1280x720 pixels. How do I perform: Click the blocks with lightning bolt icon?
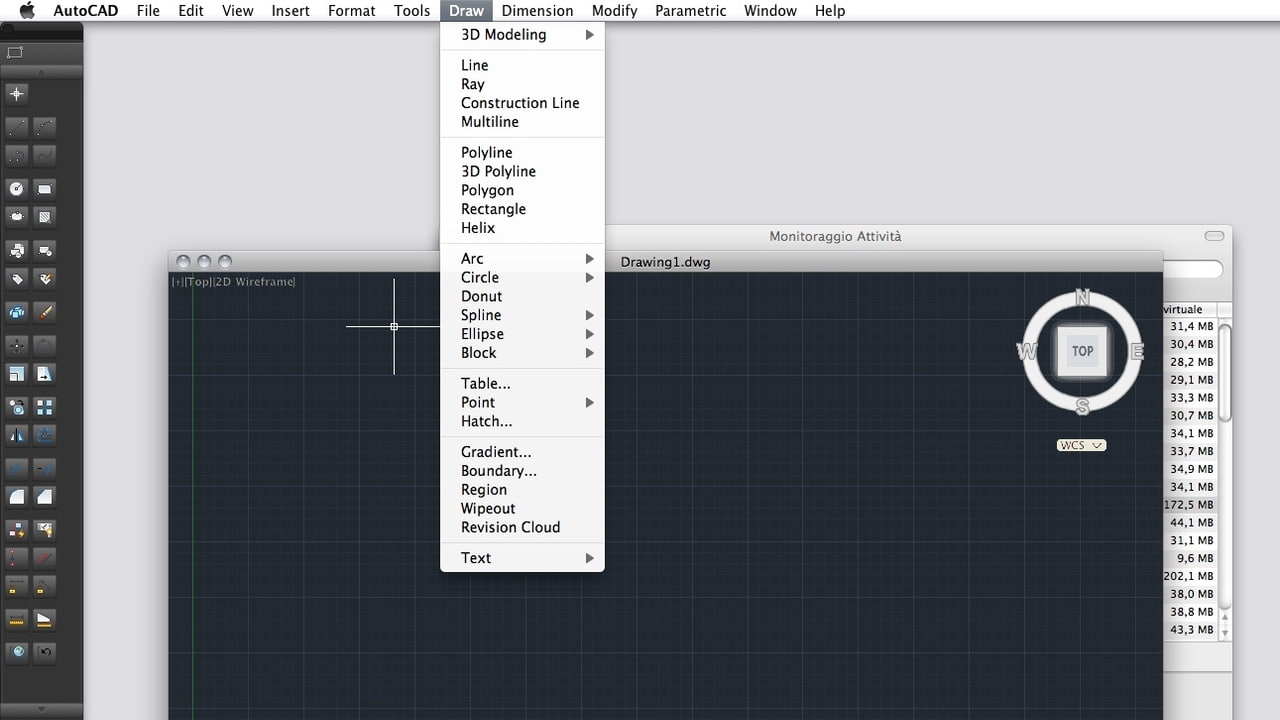pyautogui.click(x=17, y=529)
